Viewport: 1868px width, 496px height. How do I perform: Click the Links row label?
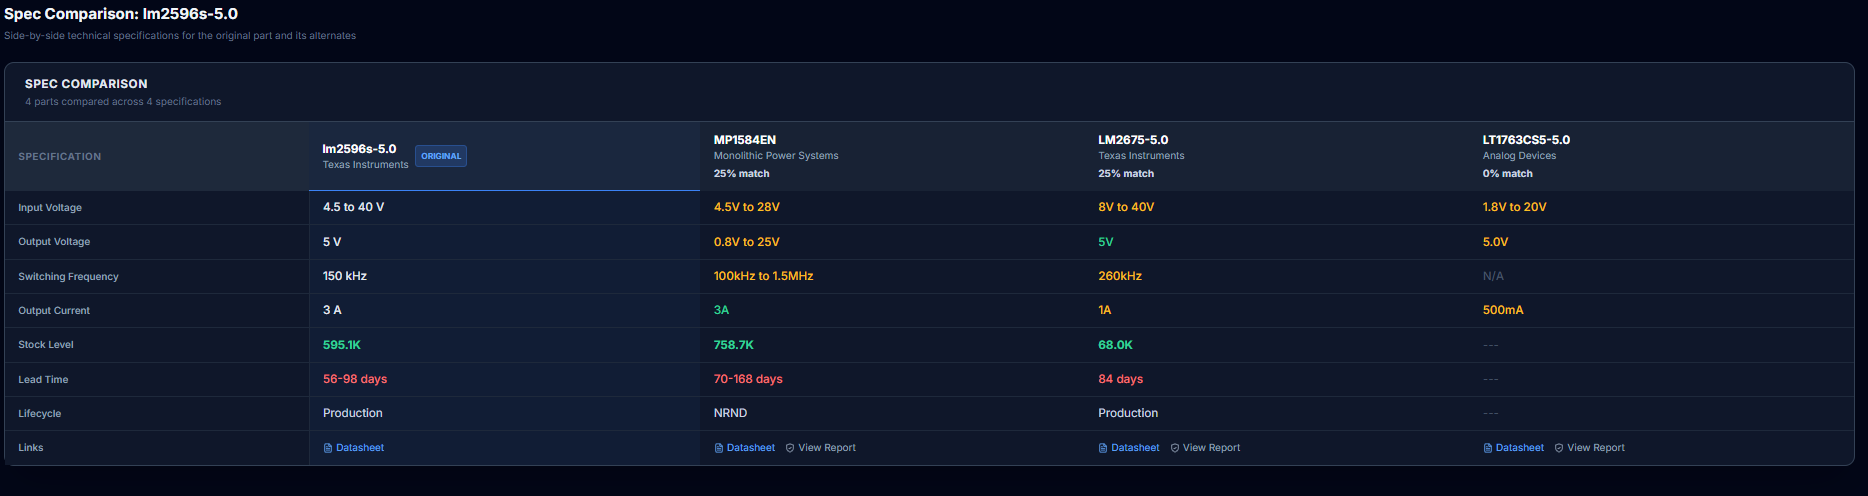coord(31,448)
